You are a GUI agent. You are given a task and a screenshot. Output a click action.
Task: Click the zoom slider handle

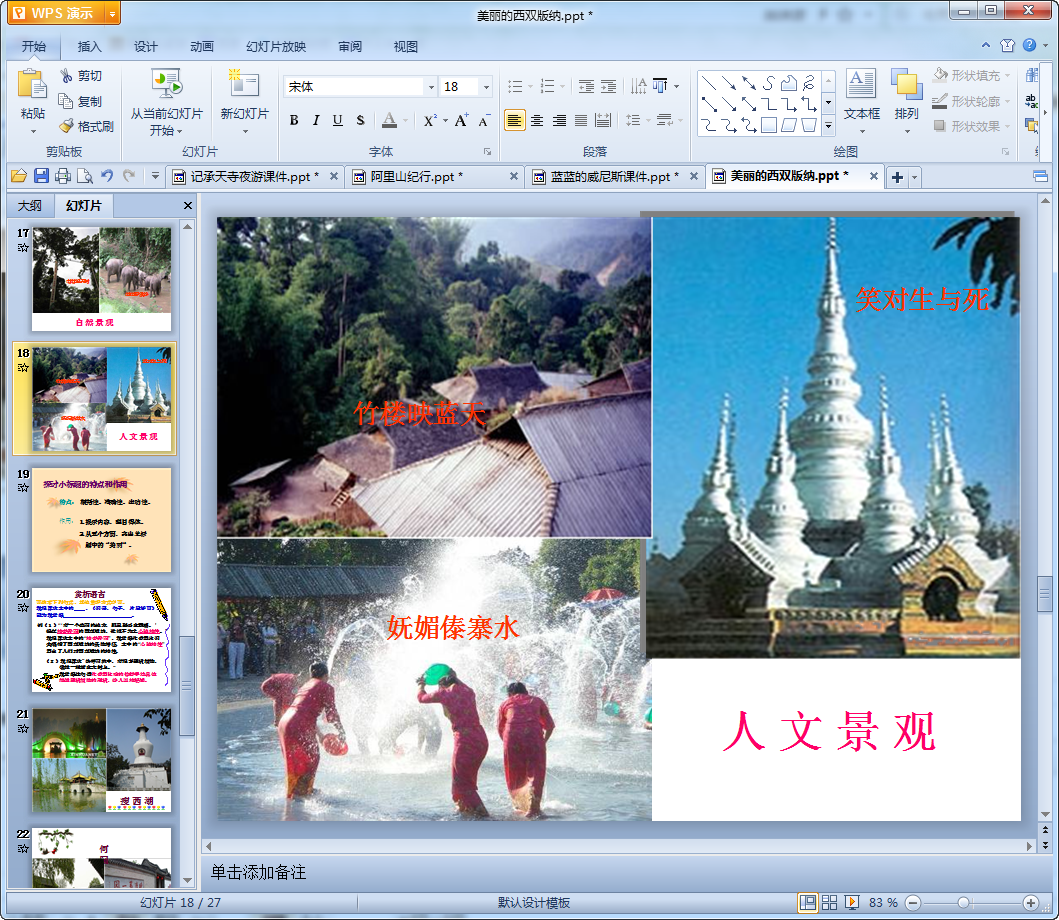tap(964, 902)
